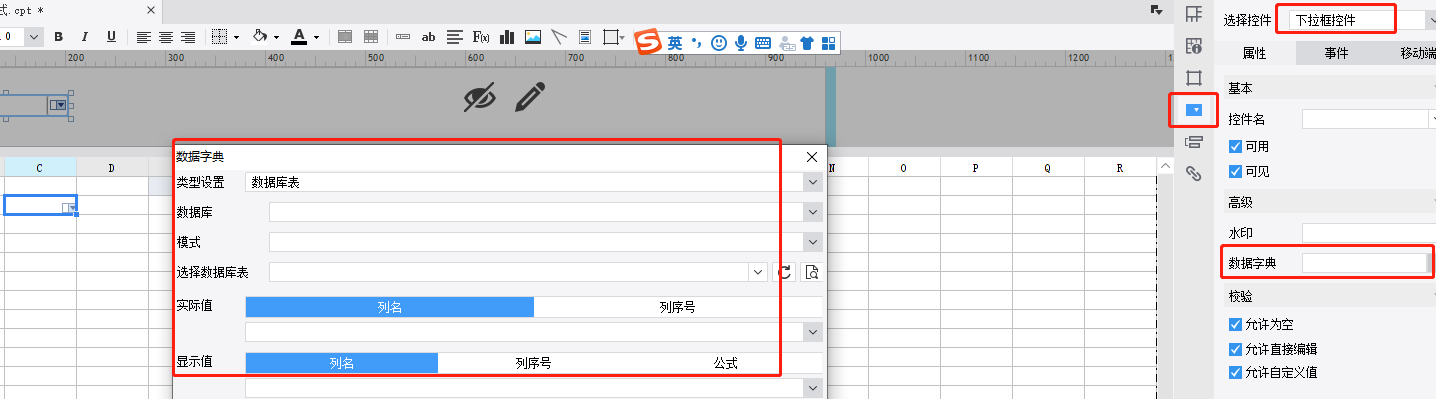Open the Sogou soft keyboard icon

pos(762,43)
